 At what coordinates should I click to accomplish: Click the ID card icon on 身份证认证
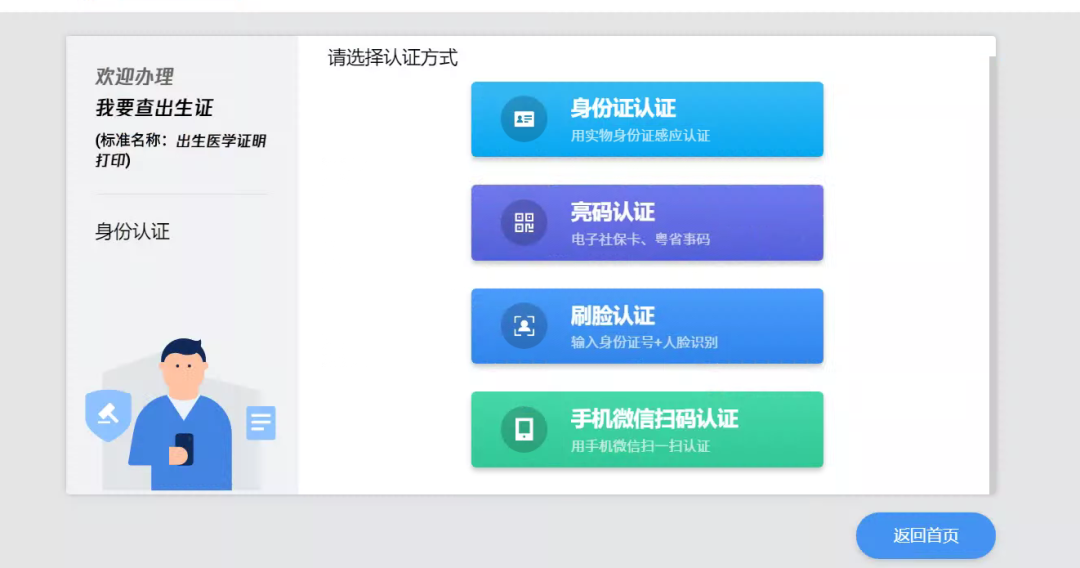[523, 119]
